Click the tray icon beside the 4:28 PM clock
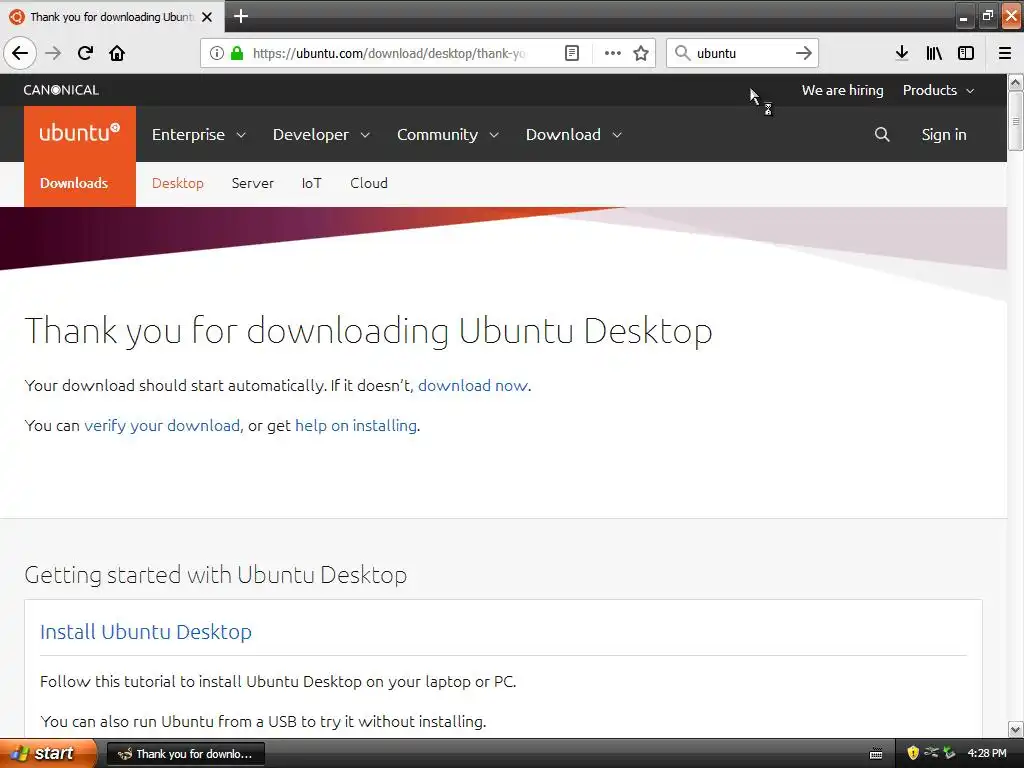 [x=949, y=753]
